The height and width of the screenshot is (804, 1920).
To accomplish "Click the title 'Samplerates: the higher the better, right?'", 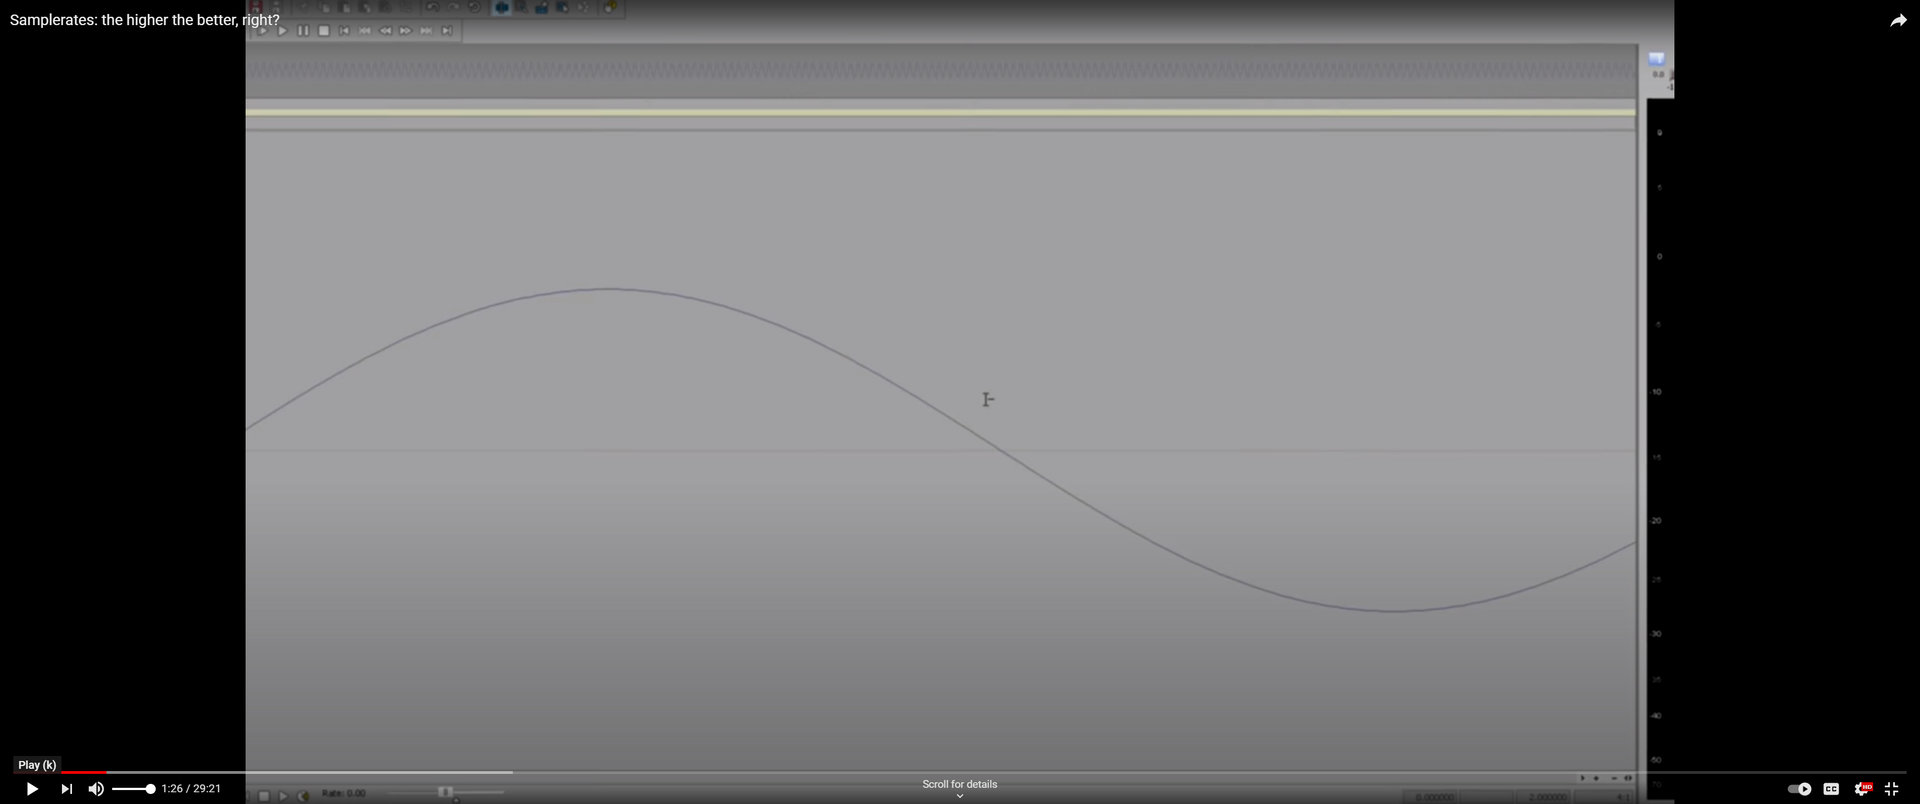I will [145, 20].
